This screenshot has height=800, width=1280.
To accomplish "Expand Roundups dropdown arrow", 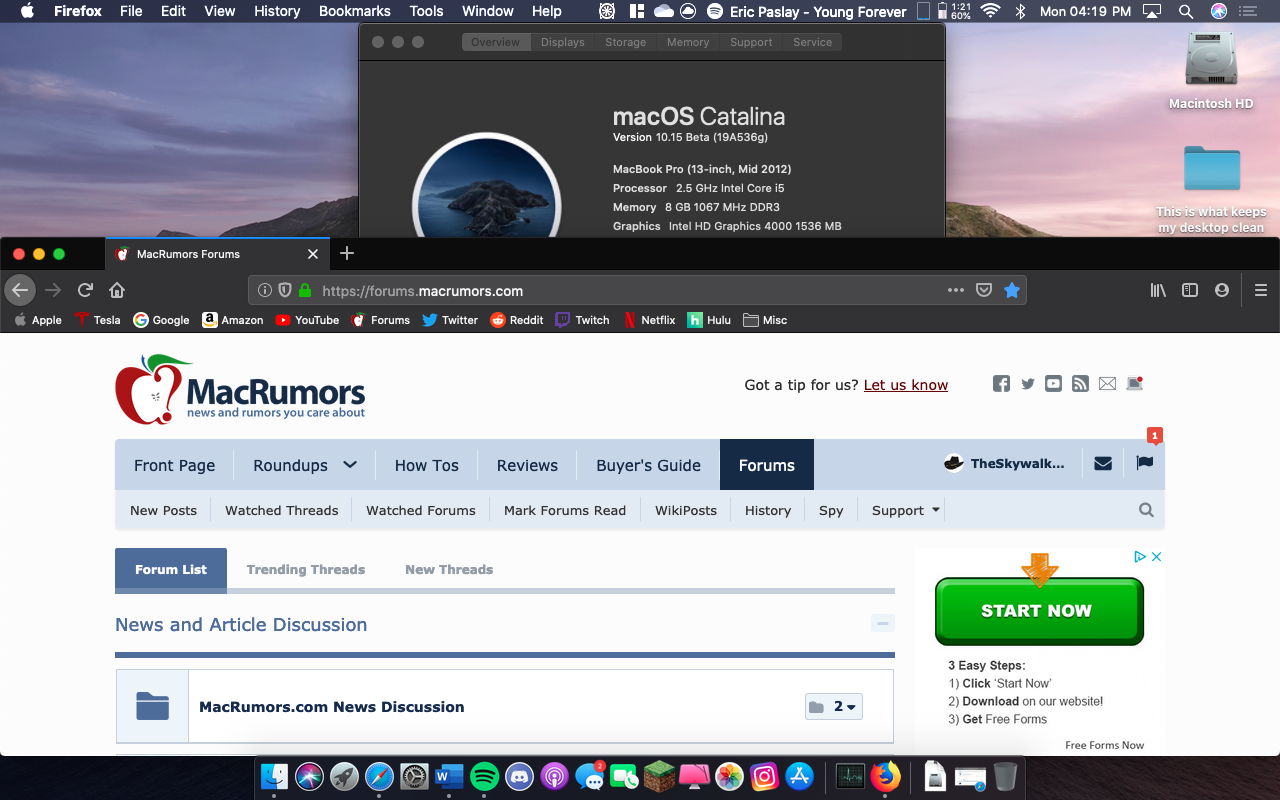I will tap(350, 464).
